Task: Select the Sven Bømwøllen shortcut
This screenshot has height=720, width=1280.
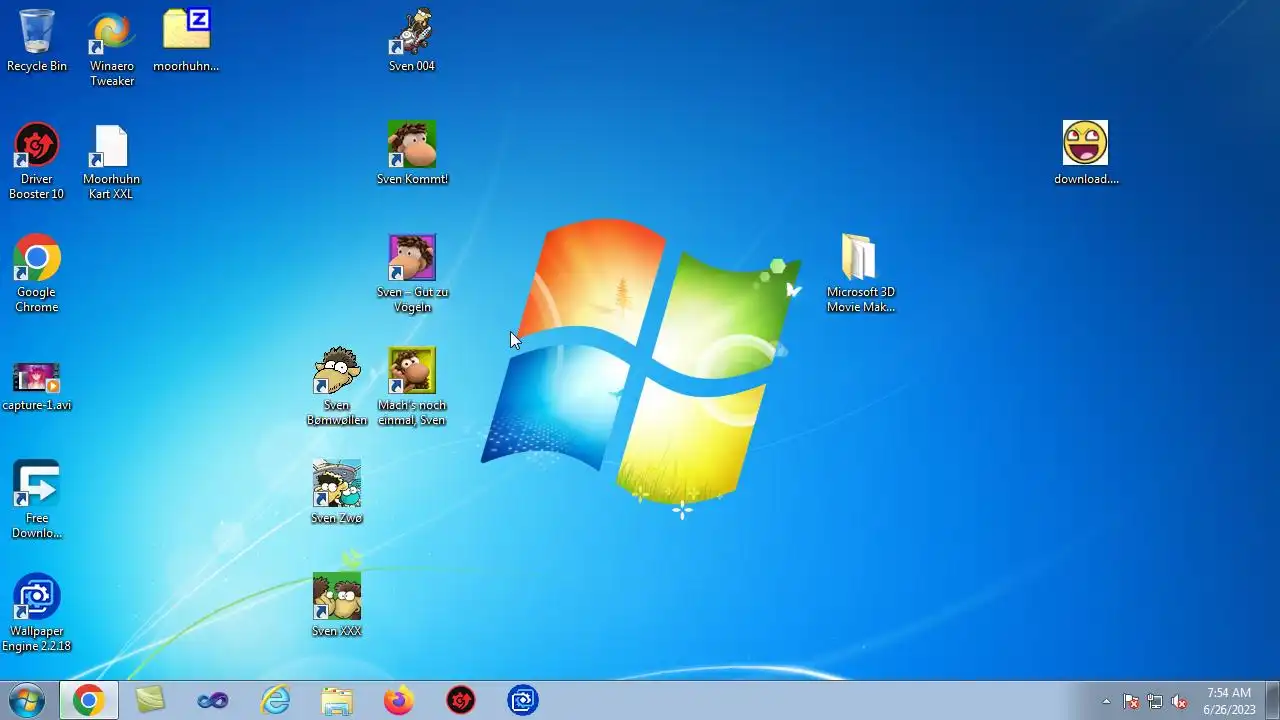Action: pyautogui.click(x=337, y=387)
